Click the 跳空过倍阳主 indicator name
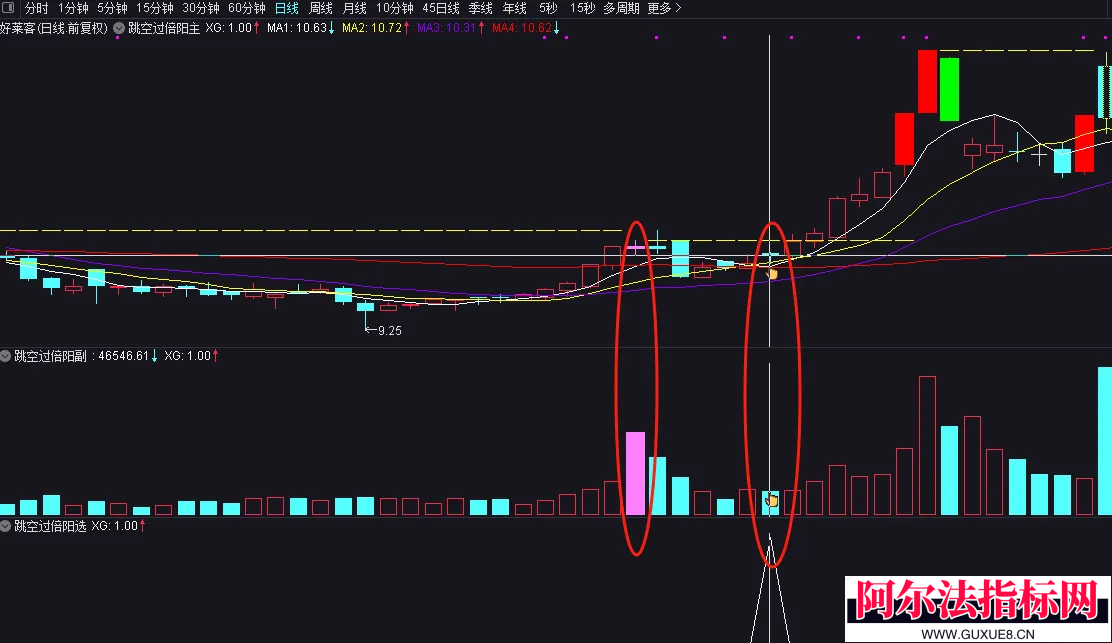Image resolution: width=1112 pixels, height=643 pixels. 164,28
